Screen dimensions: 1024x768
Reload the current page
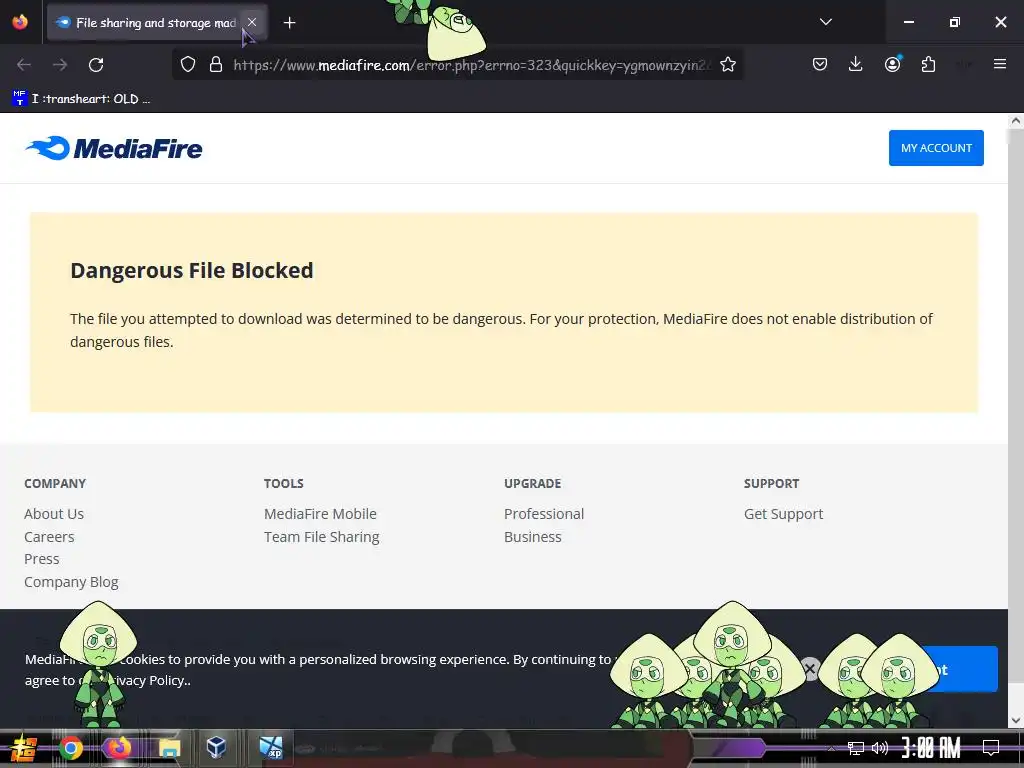point(96,65)
